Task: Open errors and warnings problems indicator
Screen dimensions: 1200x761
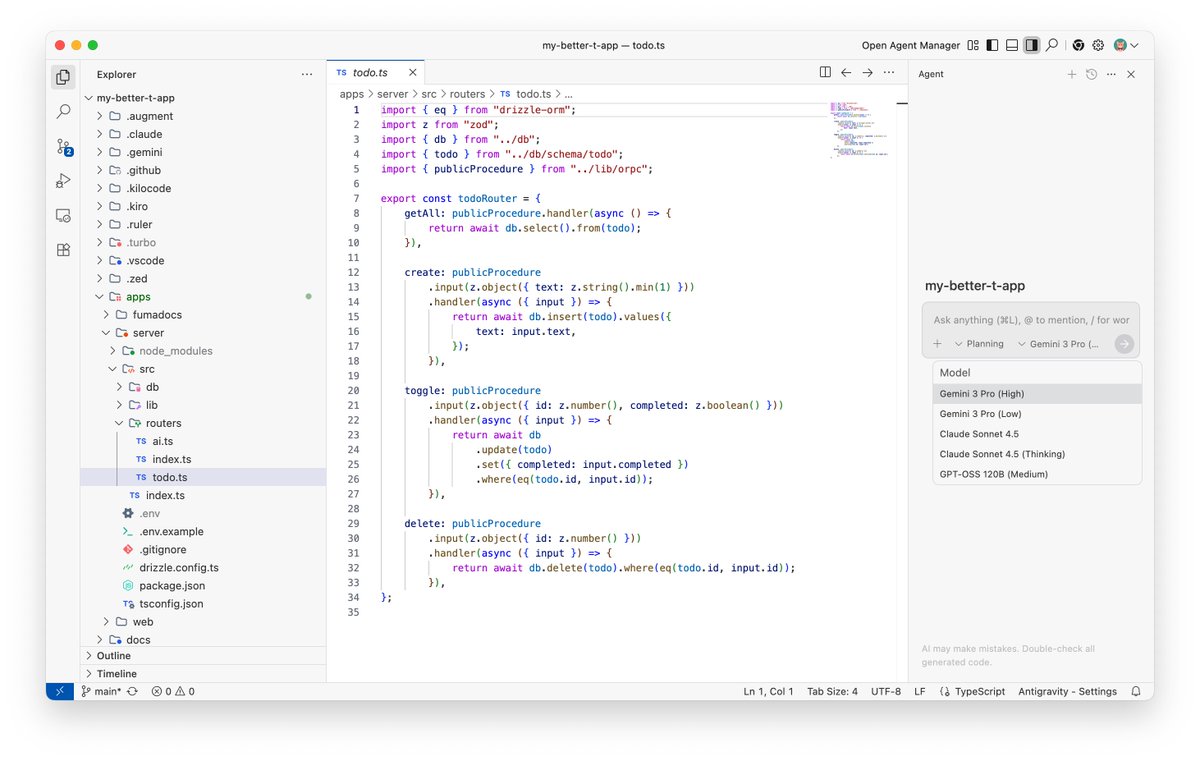Action: (173, 691)
